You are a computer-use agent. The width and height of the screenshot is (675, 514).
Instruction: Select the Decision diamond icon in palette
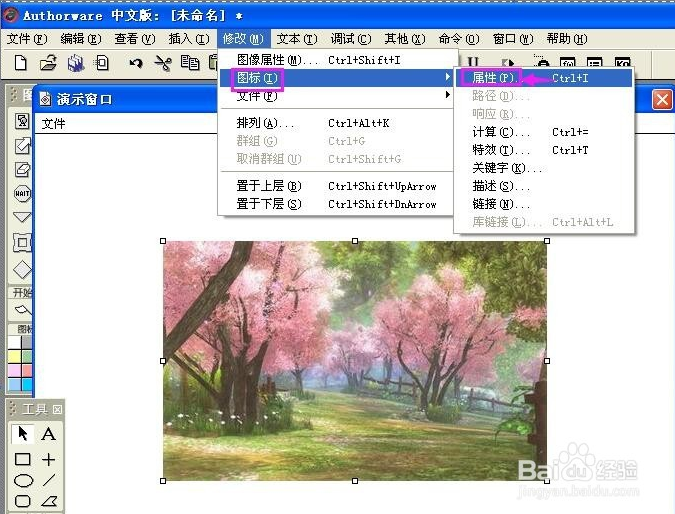pyautogui.click(x=22, y=270)
